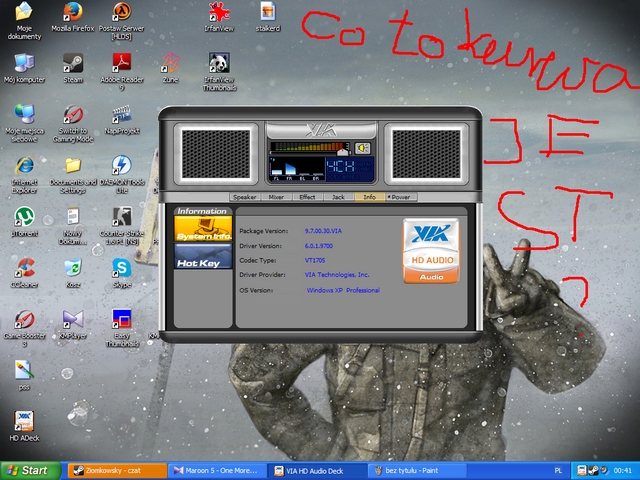
Task: Open Game Booster 3 shortcut
Action: coord(24,328)
